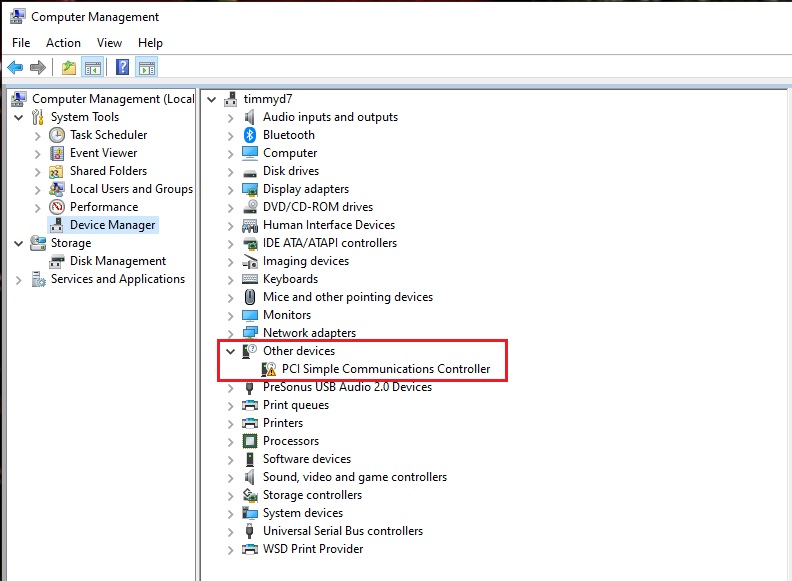This screenshot has height=581, width=792.
Task: Toggle Show/Hide Action Pane toolbar icon
Action: click(147, 67)
